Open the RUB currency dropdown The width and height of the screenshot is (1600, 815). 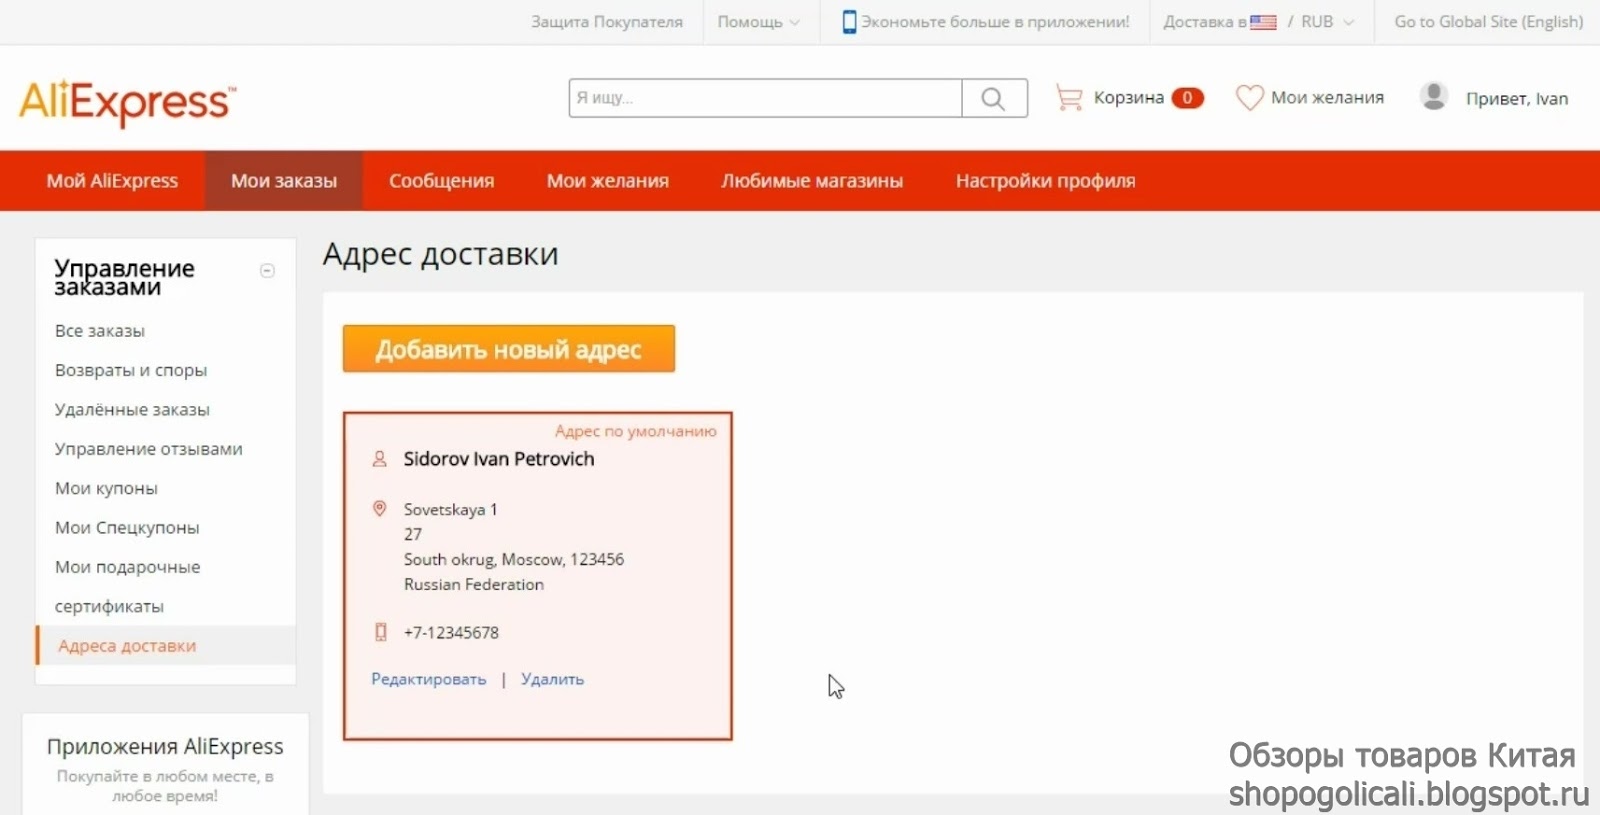(x=1327, y=22)
